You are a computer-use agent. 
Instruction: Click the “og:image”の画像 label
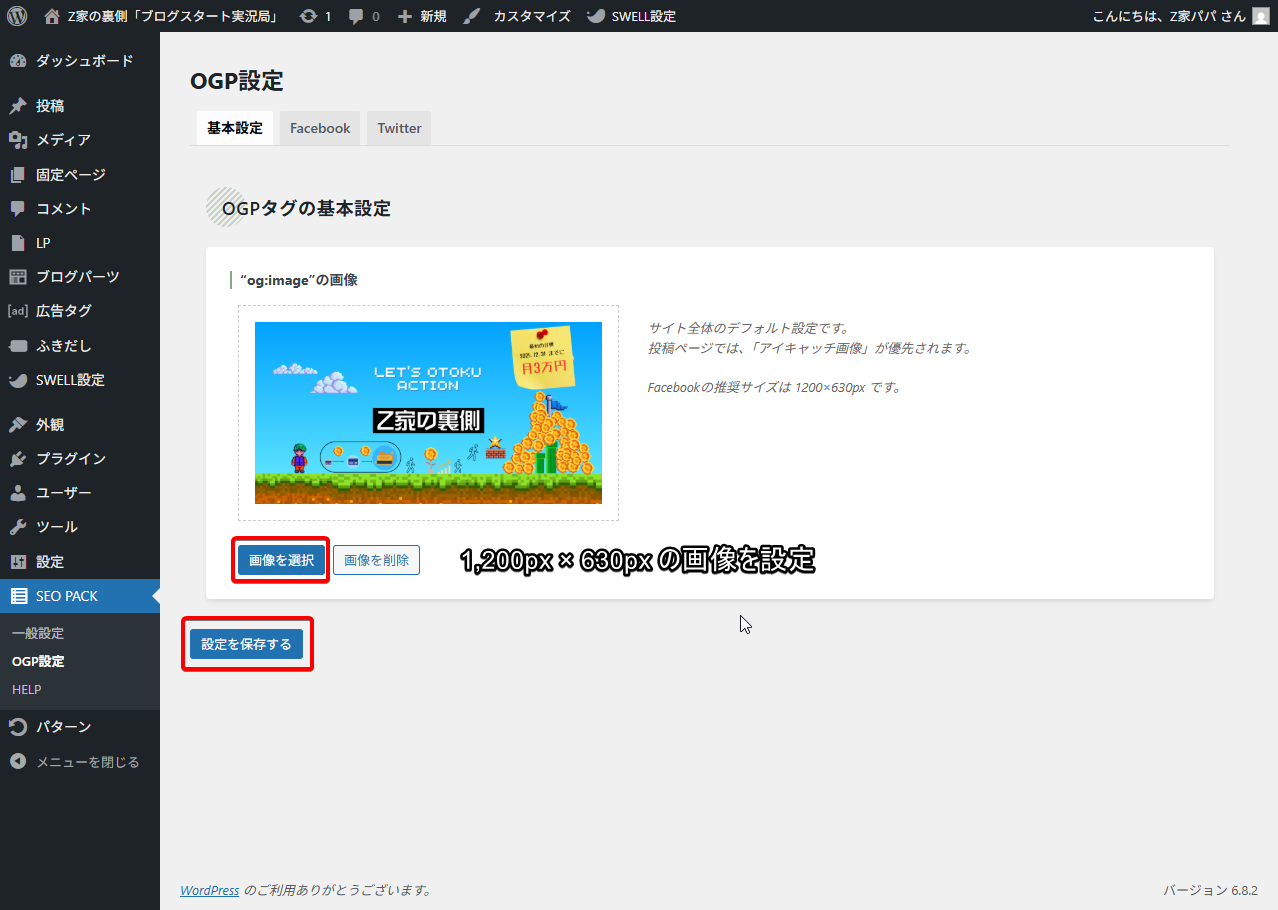point(299,280)
